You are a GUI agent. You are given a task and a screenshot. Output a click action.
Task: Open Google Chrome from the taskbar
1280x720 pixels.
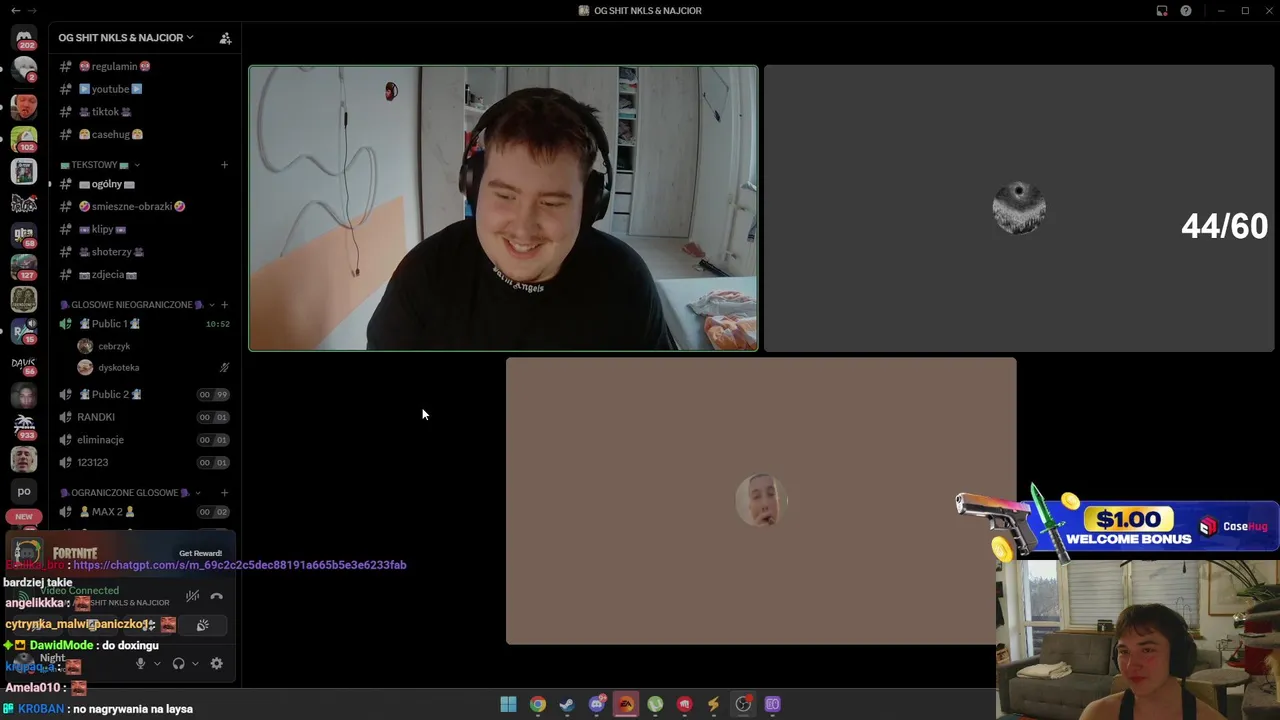coord(538,704)
